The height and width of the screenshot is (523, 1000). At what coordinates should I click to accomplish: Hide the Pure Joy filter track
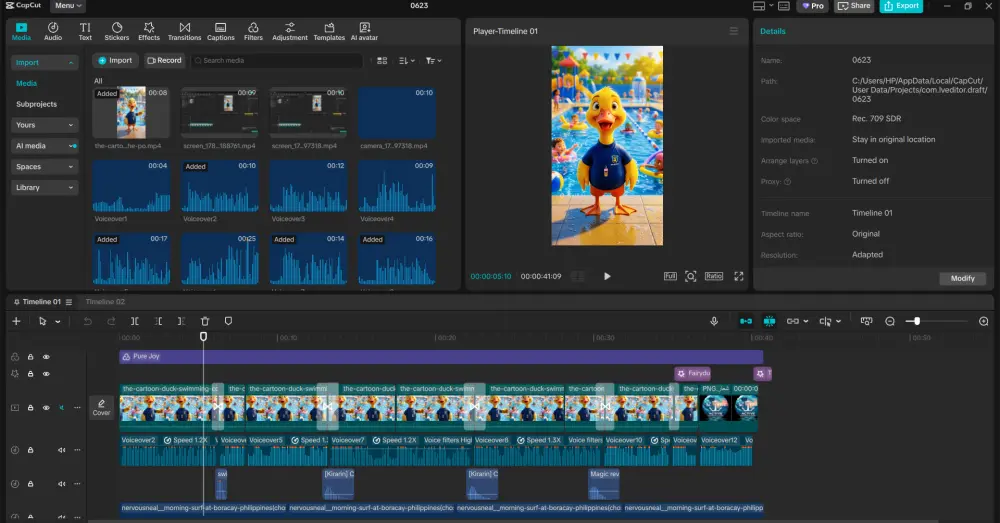click(46, 357)
